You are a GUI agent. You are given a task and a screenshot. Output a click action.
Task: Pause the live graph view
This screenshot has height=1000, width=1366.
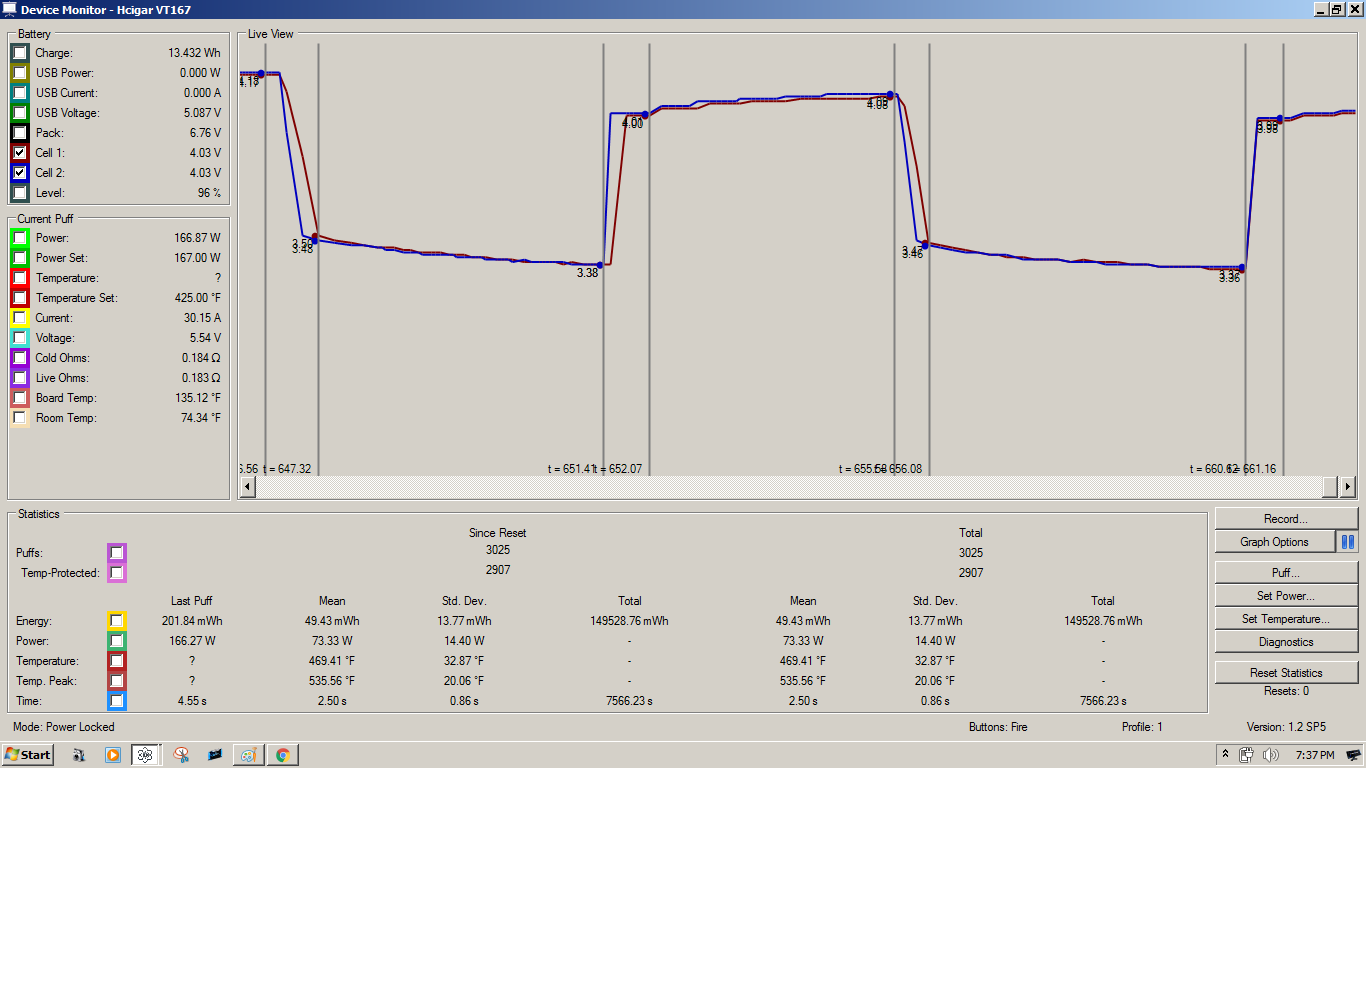(x=1347, y=542)
